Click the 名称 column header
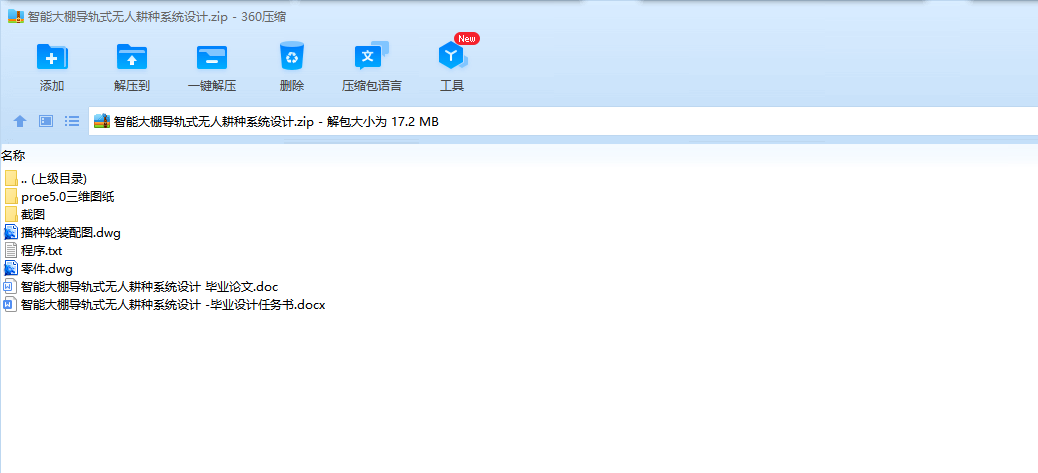The width and height of the screenshot is (1038, 473). 13,156
